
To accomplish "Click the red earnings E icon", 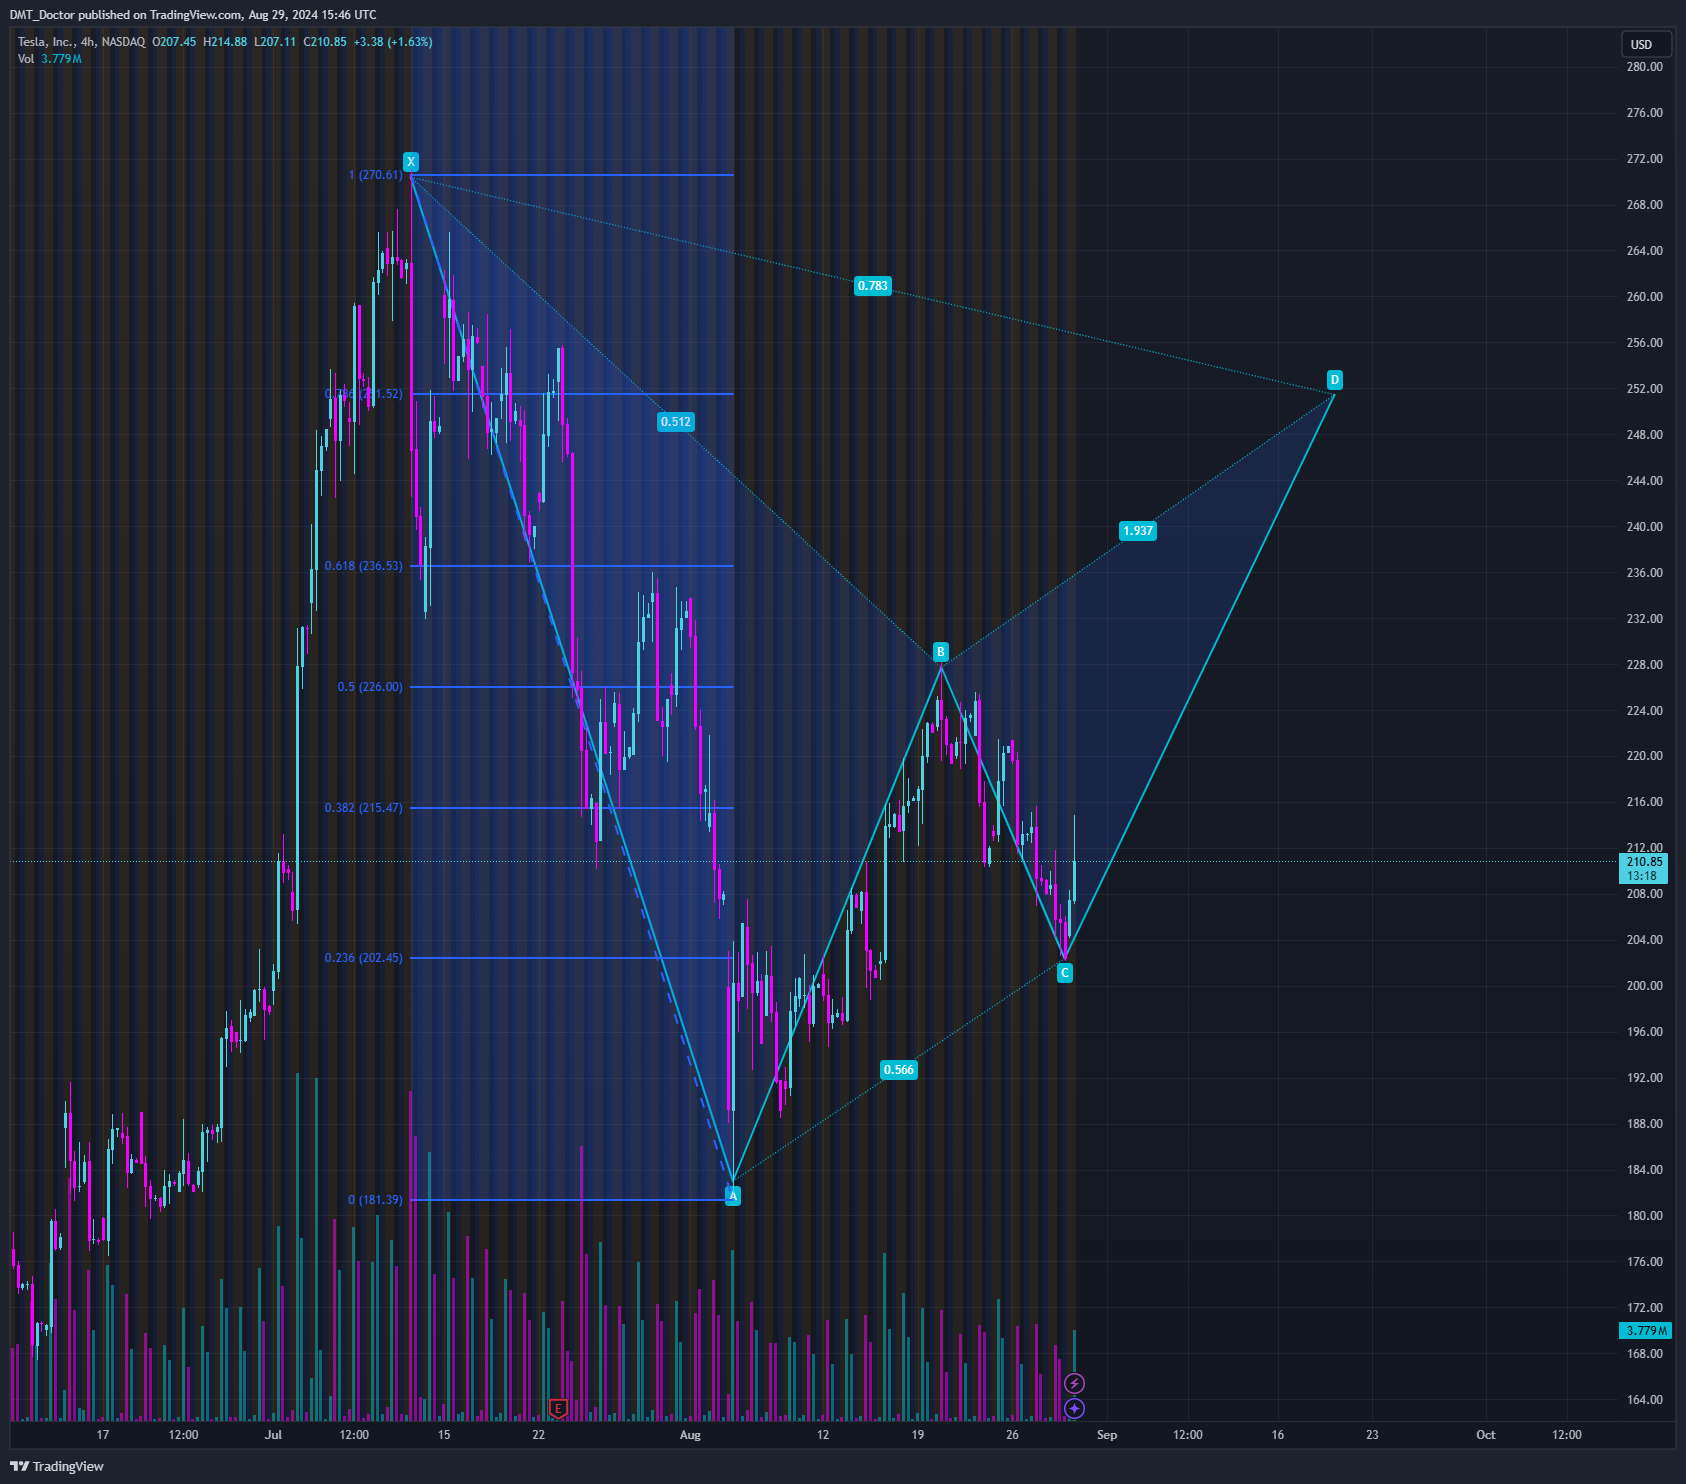I will [x=558, y=1409].
